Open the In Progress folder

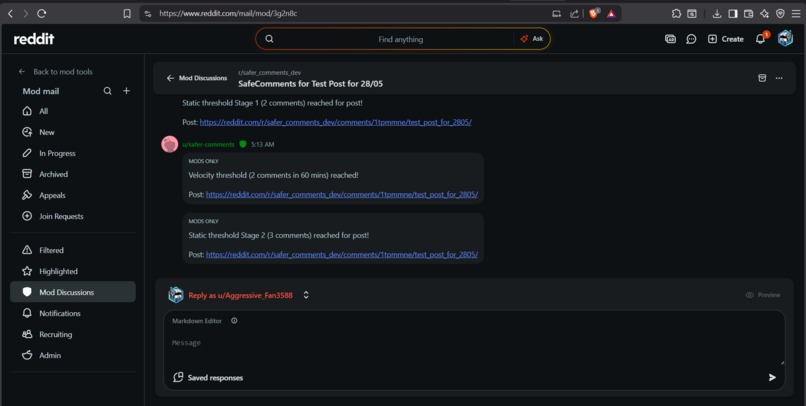73,153
